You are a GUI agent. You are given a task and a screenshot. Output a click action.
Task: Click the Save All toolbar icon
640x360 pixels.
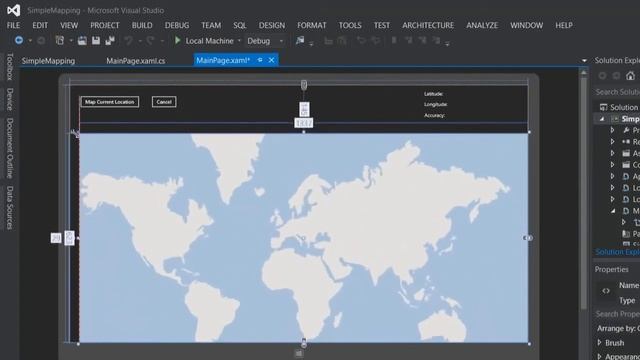110,40
